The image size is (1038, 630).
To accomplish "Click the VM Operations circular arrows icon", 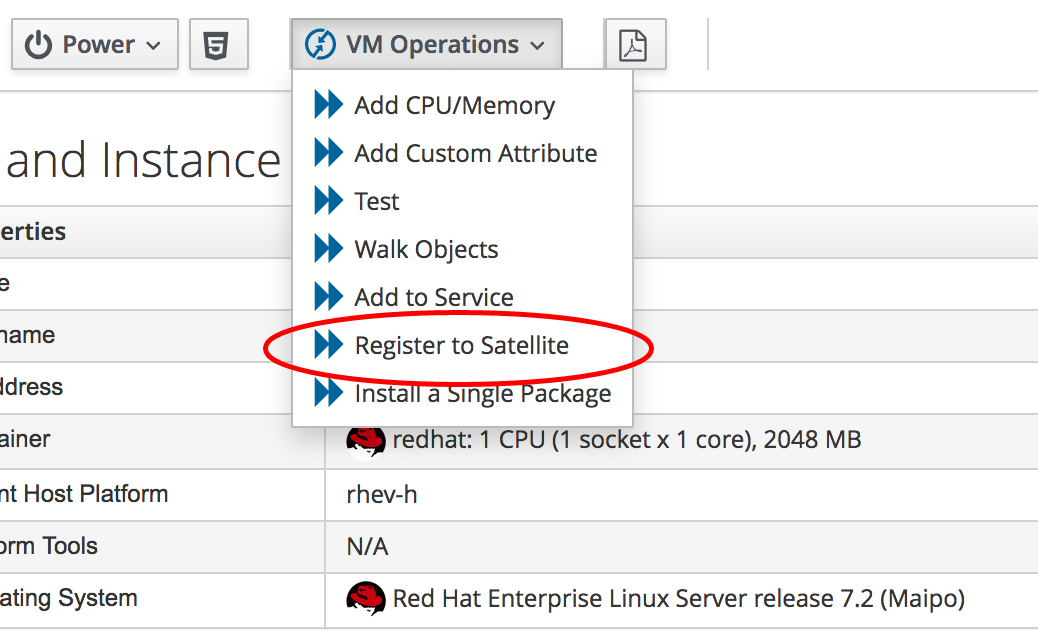I will click(x=320, y=45).
